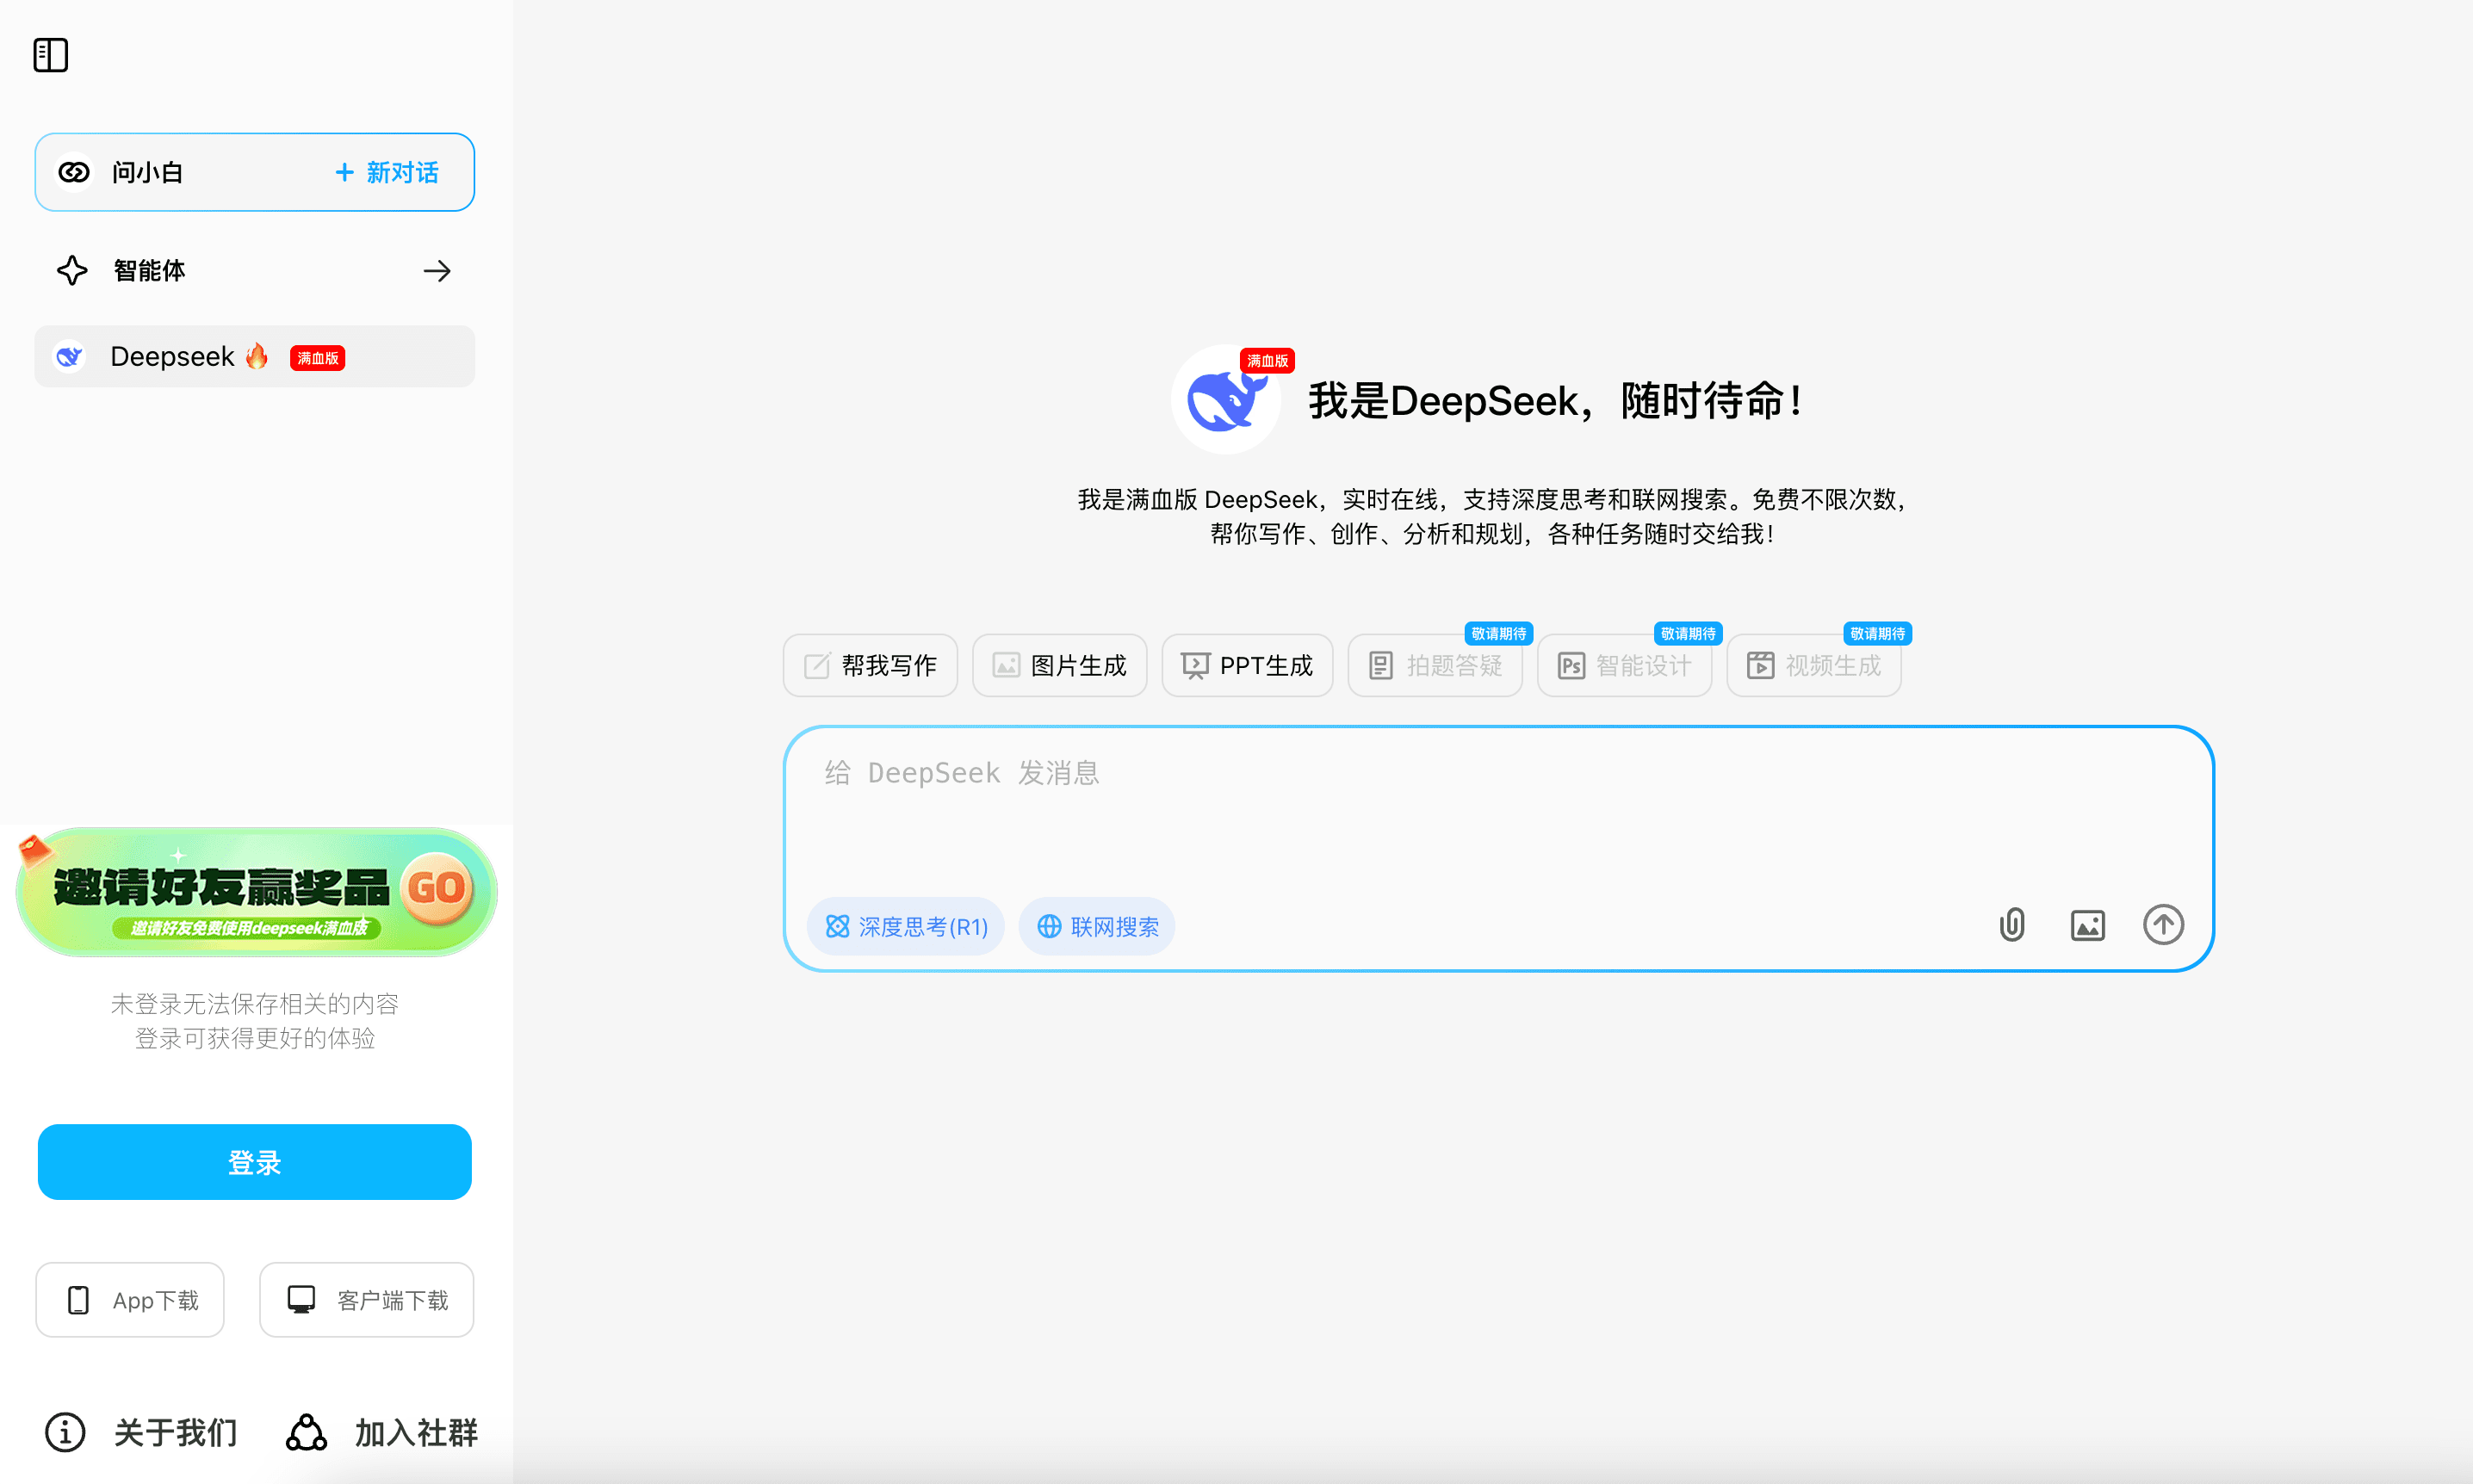Toggle 深度思考(R1) mode

click(x=906, y=926)
